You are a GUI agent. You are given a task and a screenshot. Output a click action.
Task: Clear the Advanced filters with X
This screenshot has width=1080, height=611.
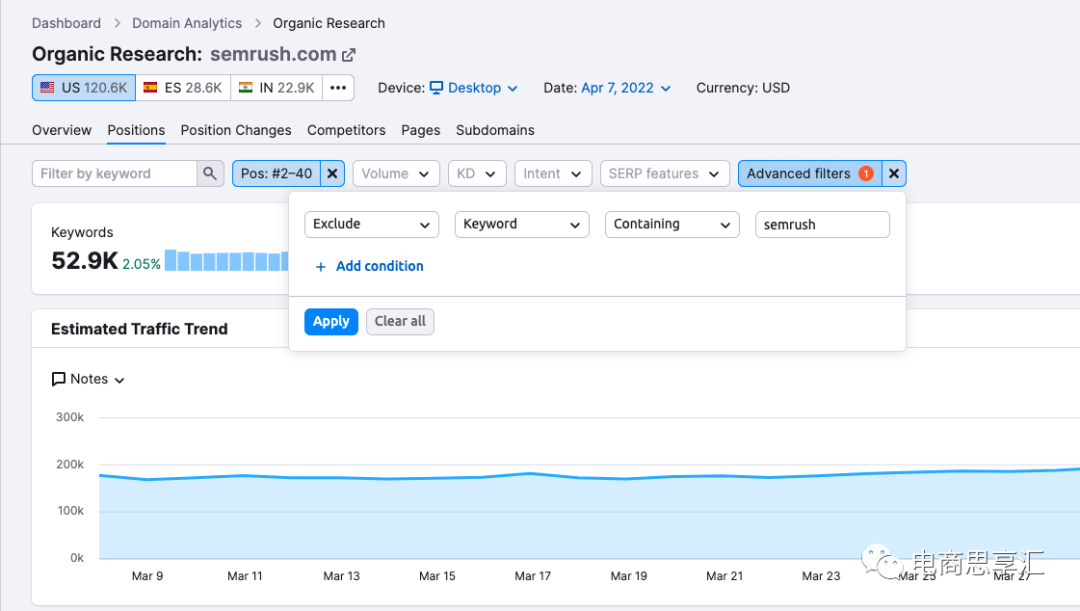click(893, 174)
